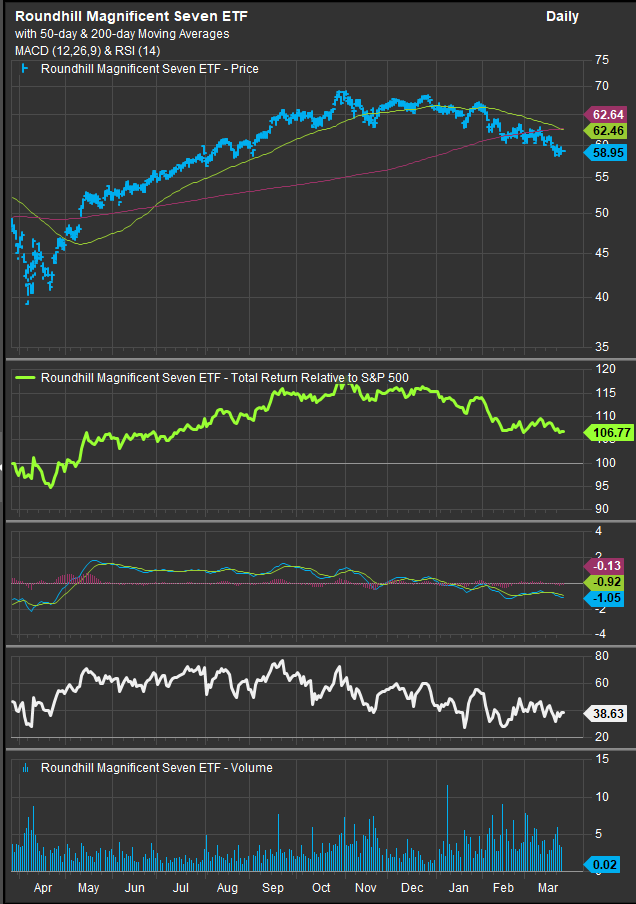Click the Oct label on the date axis
Viewport: 636px width, 904px height.
[321, 888]
